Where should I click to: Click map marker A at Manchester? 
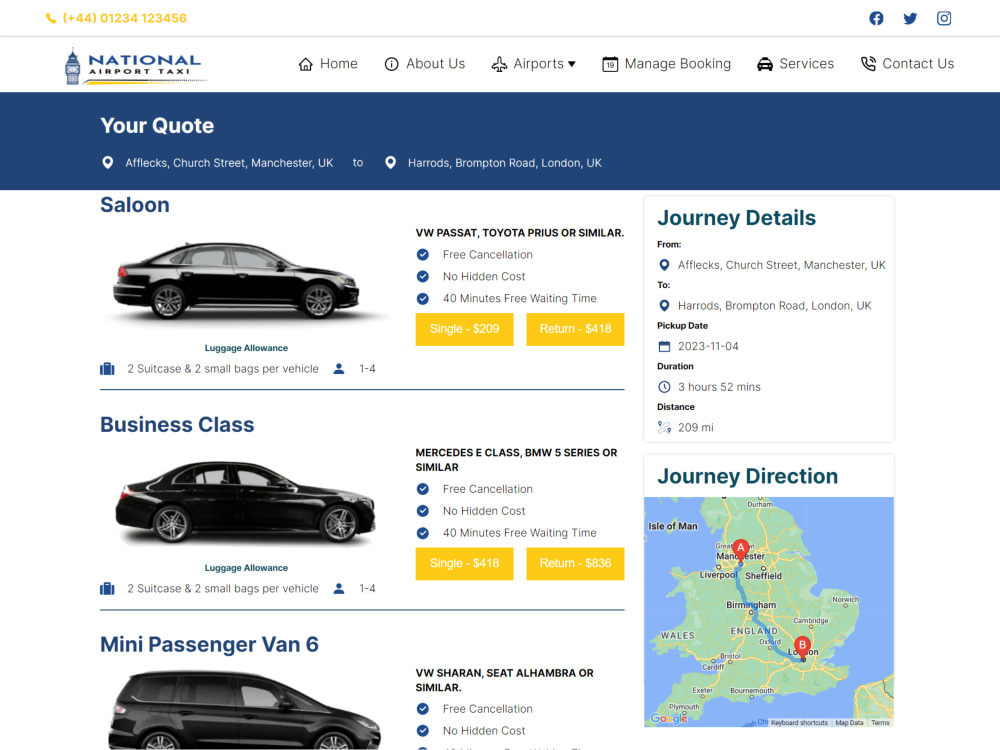(740, 550)
